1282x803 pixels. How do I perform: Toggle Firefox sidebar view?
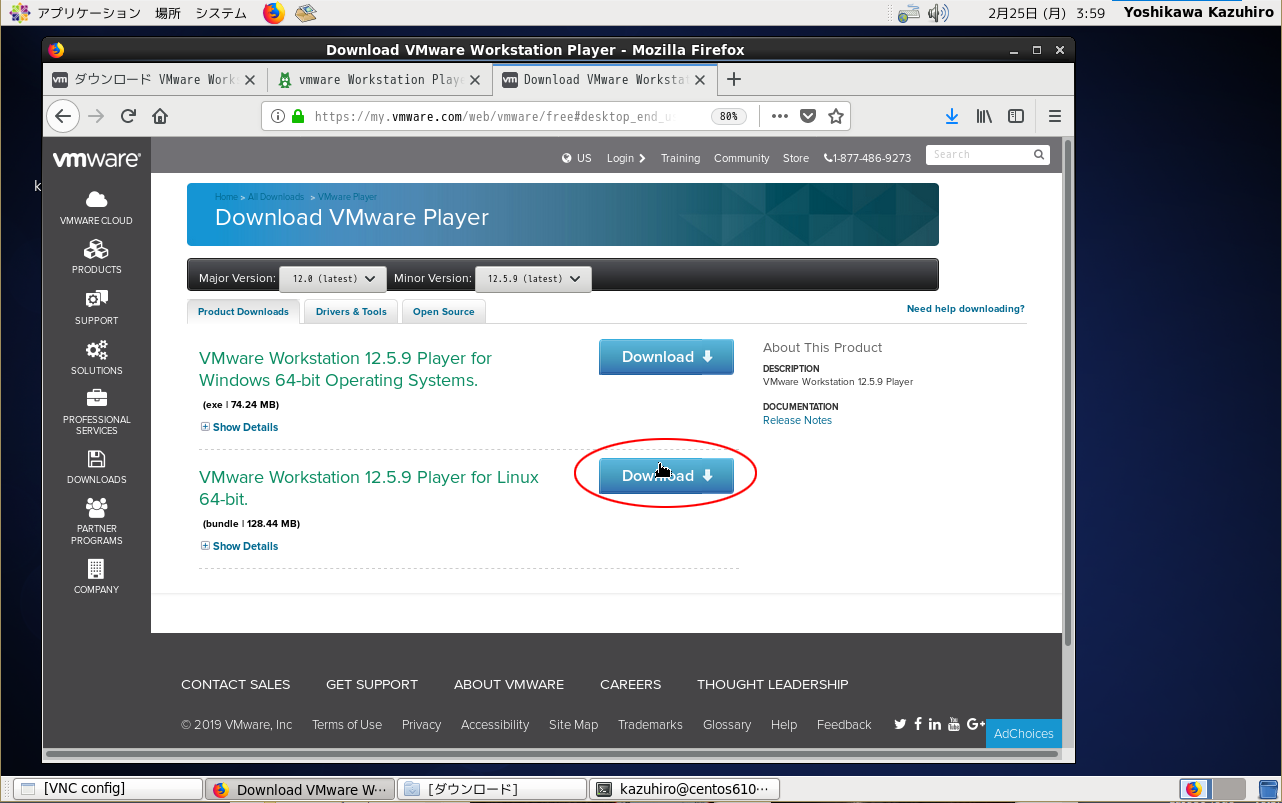click(1016, 116)
